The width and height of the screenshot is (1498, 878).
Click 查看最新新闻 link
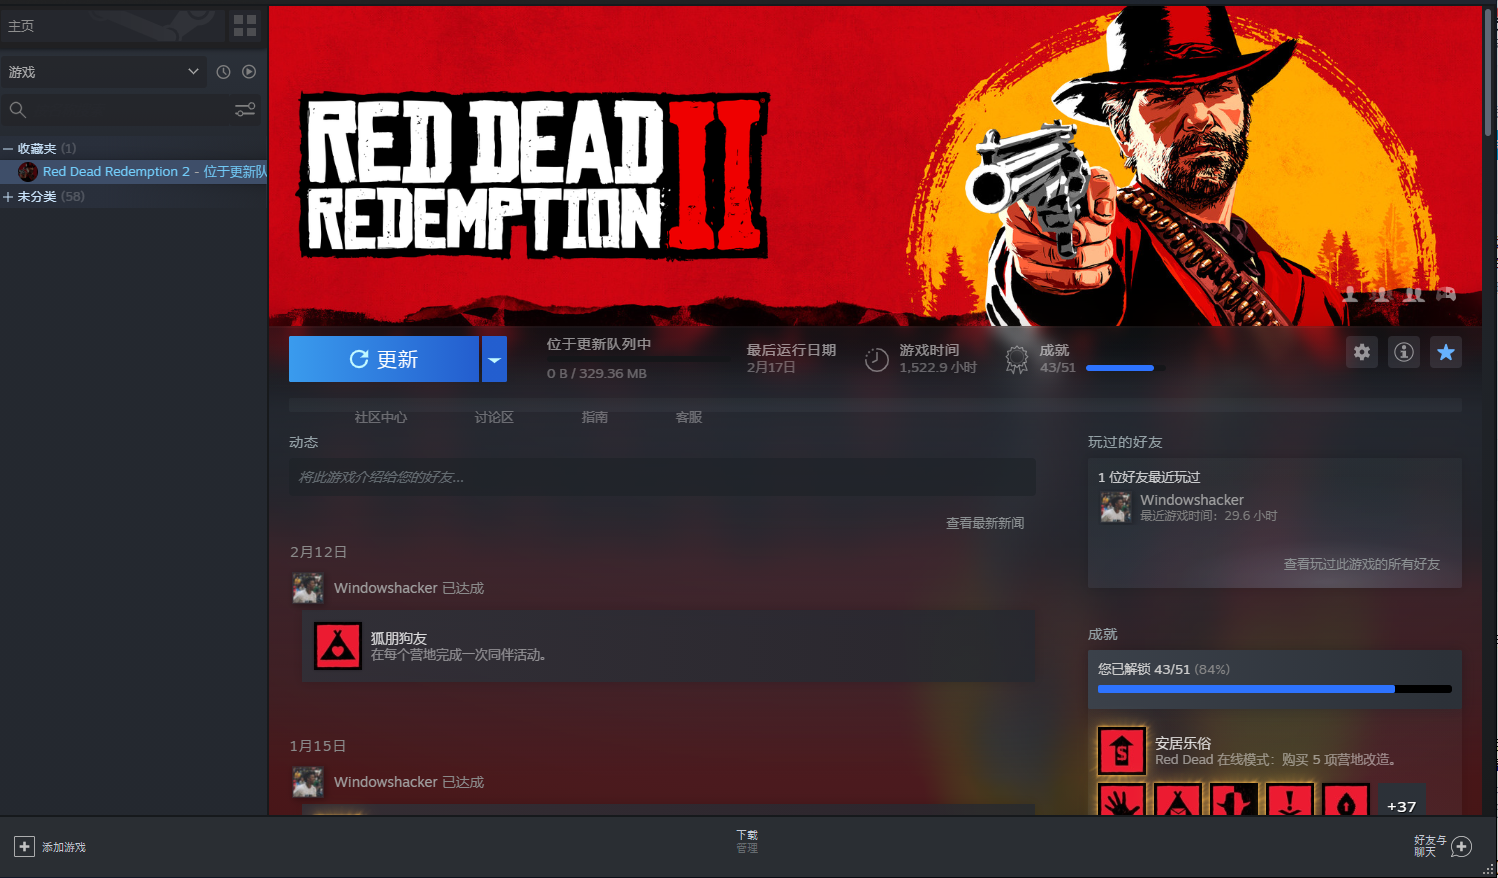pos(985,523)
